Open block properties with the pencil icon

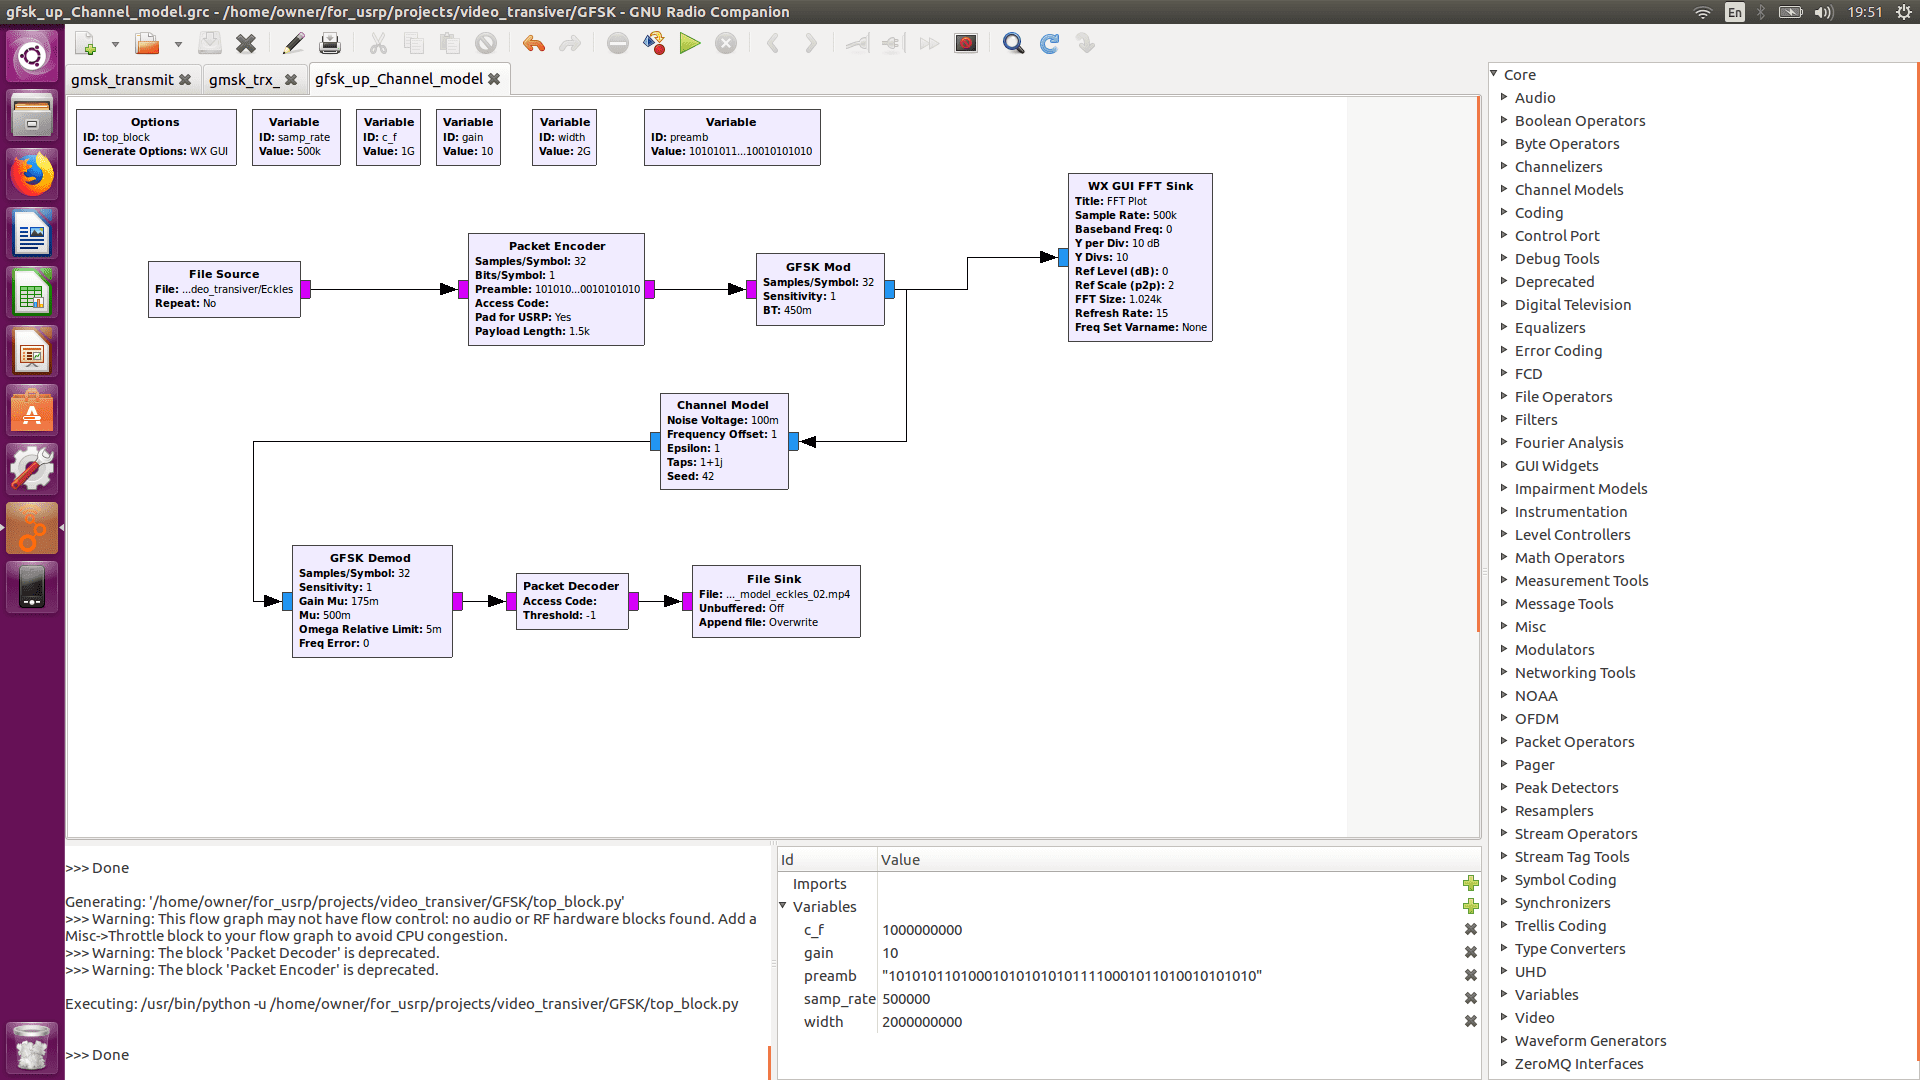pyautogui.click(x=293, y=44)
